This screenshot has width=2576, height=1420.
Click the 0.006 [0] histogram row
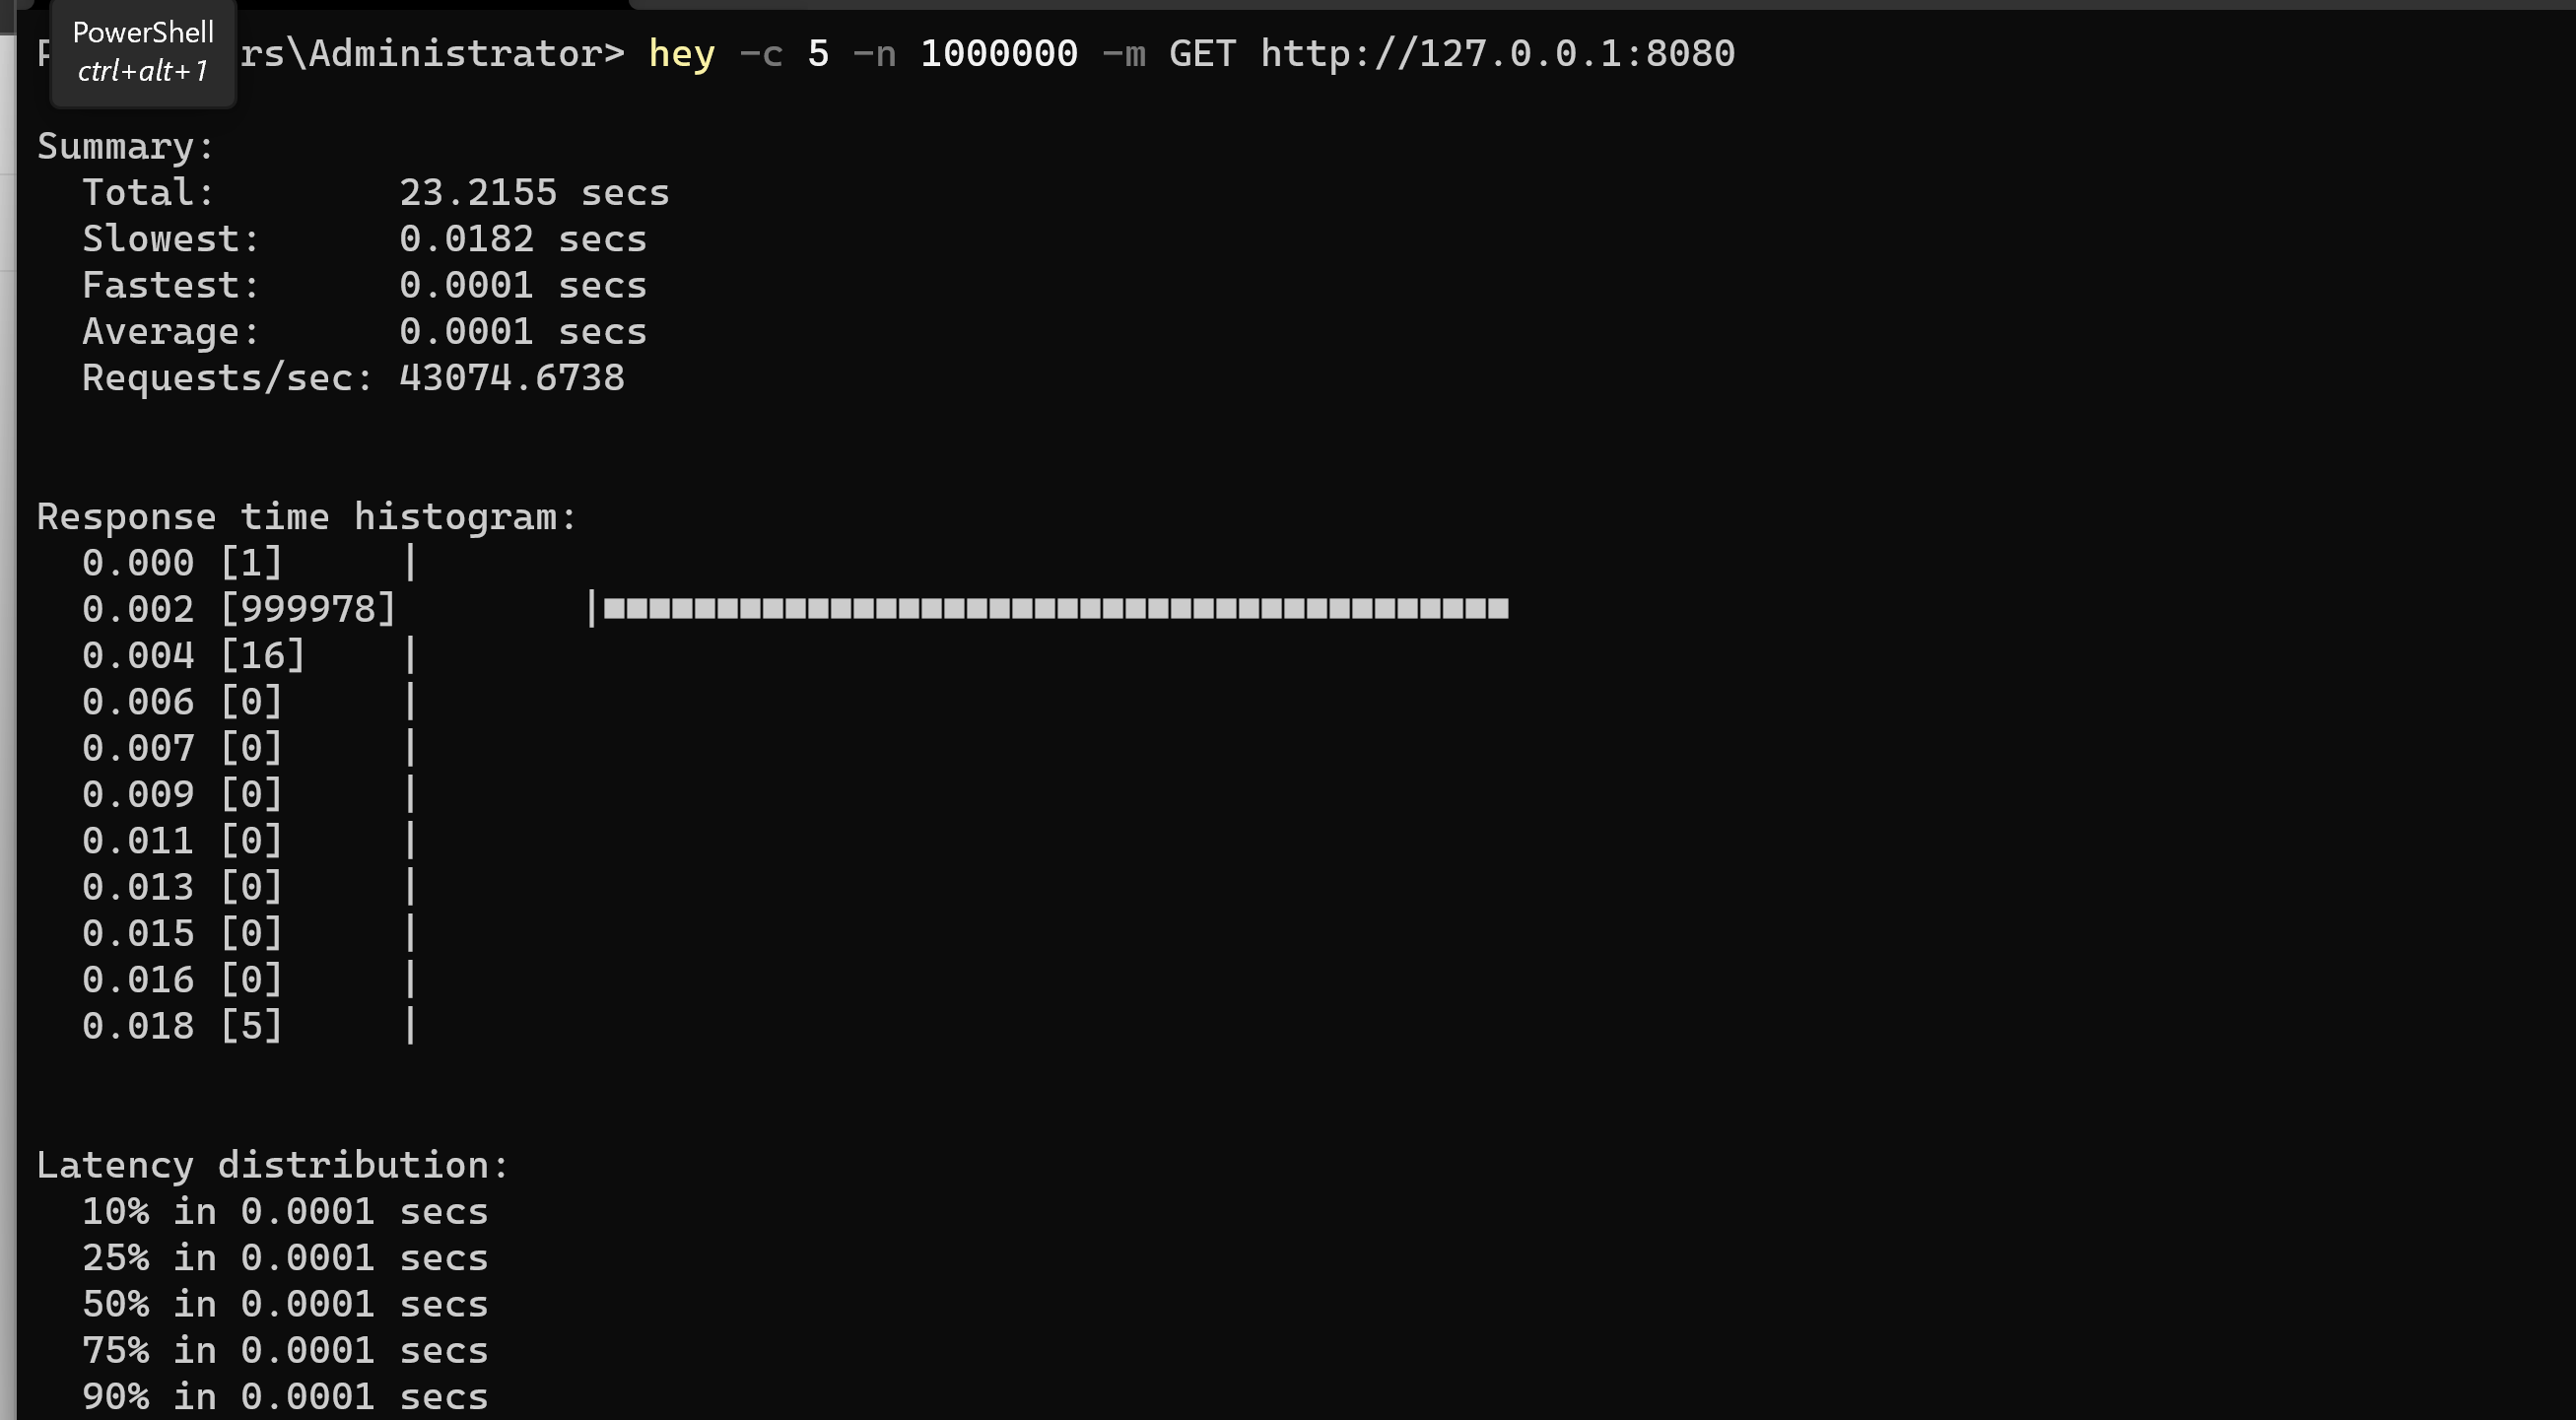249,702
